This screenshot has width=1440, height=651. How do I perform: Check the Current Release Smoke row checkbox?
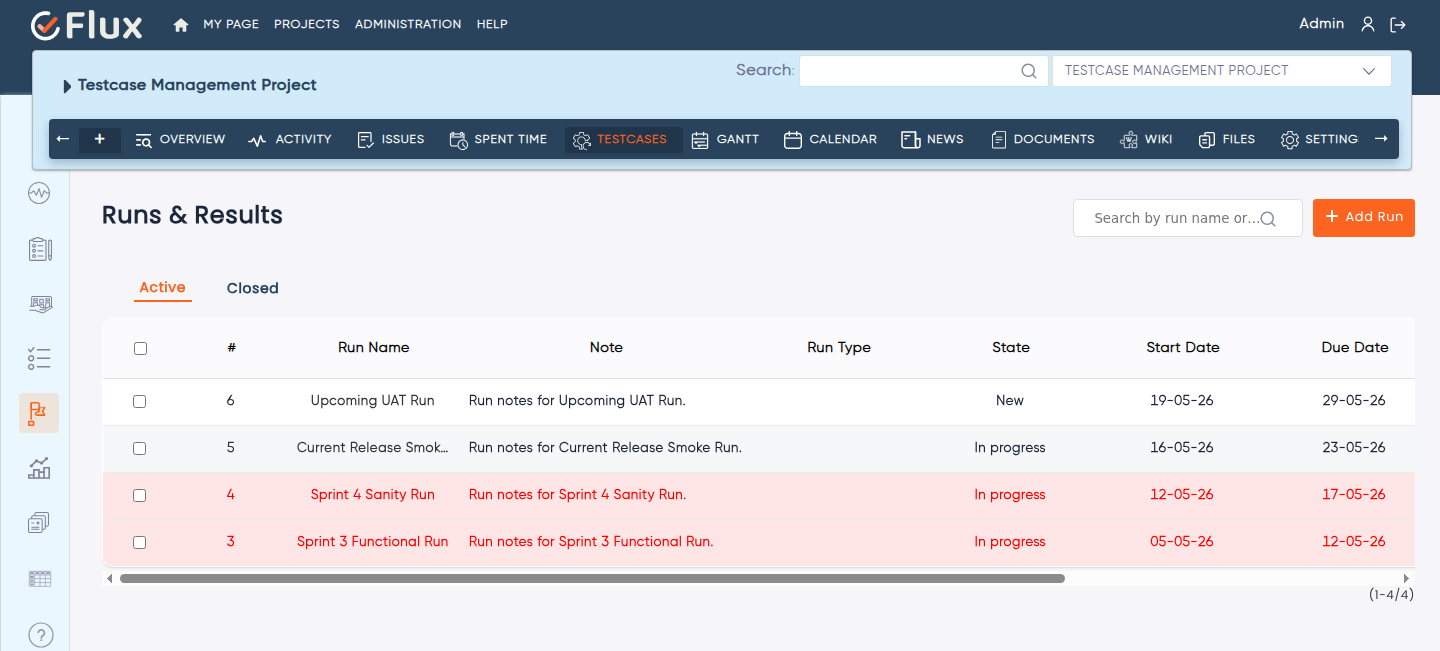coord(140,448)
